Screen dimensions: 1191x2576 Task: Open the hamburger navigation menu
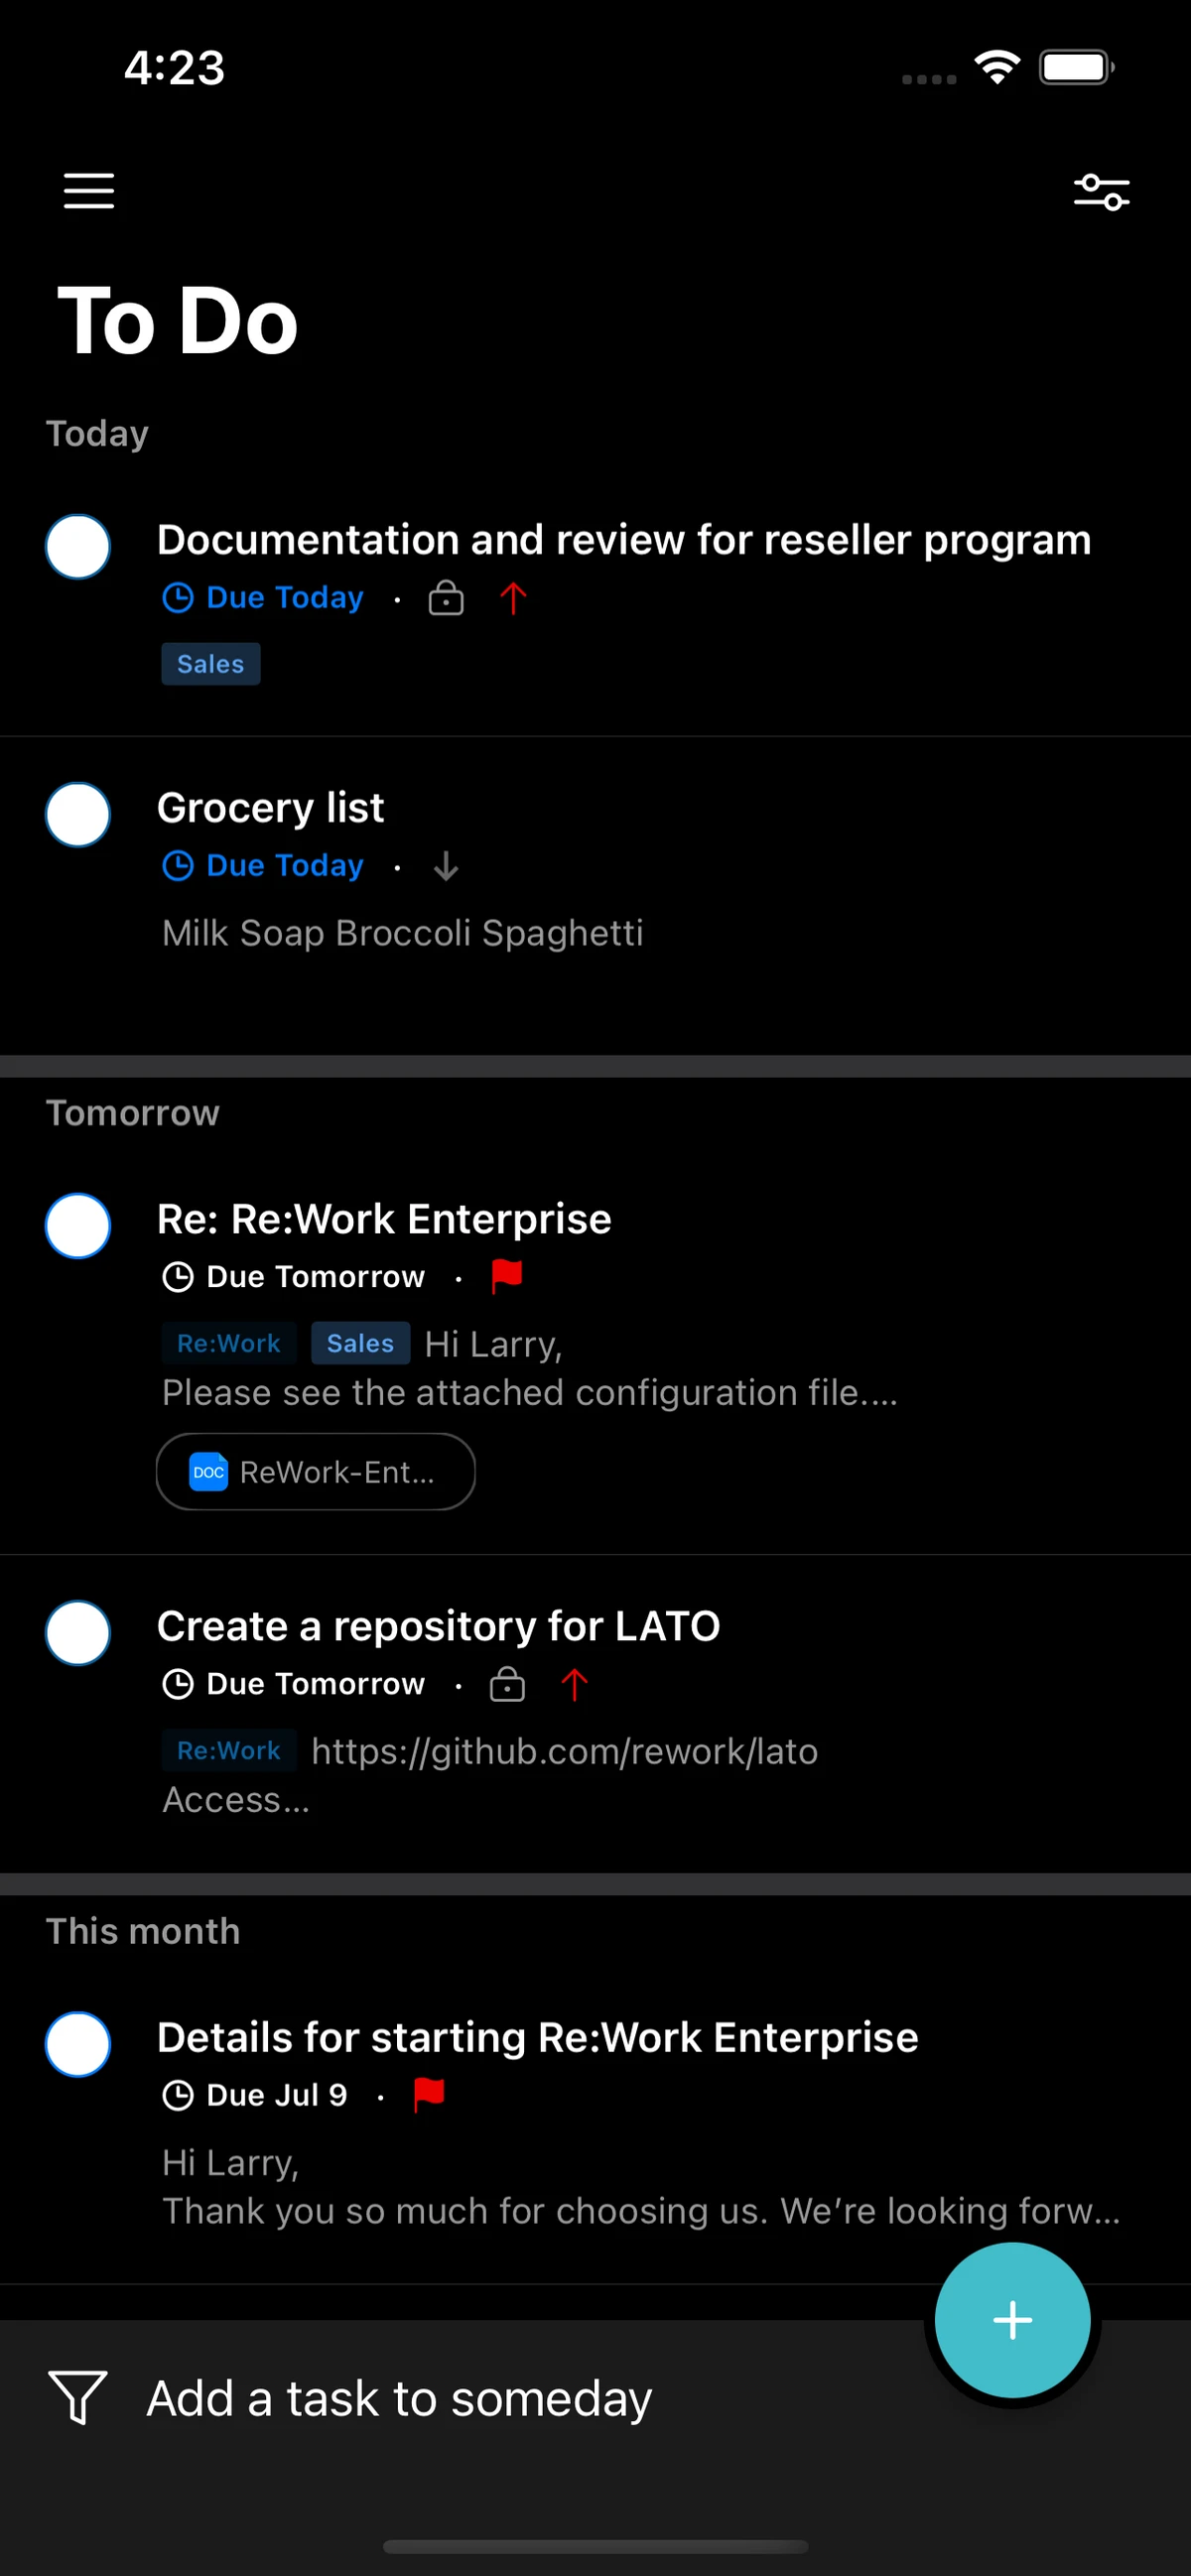pos(89,190)
